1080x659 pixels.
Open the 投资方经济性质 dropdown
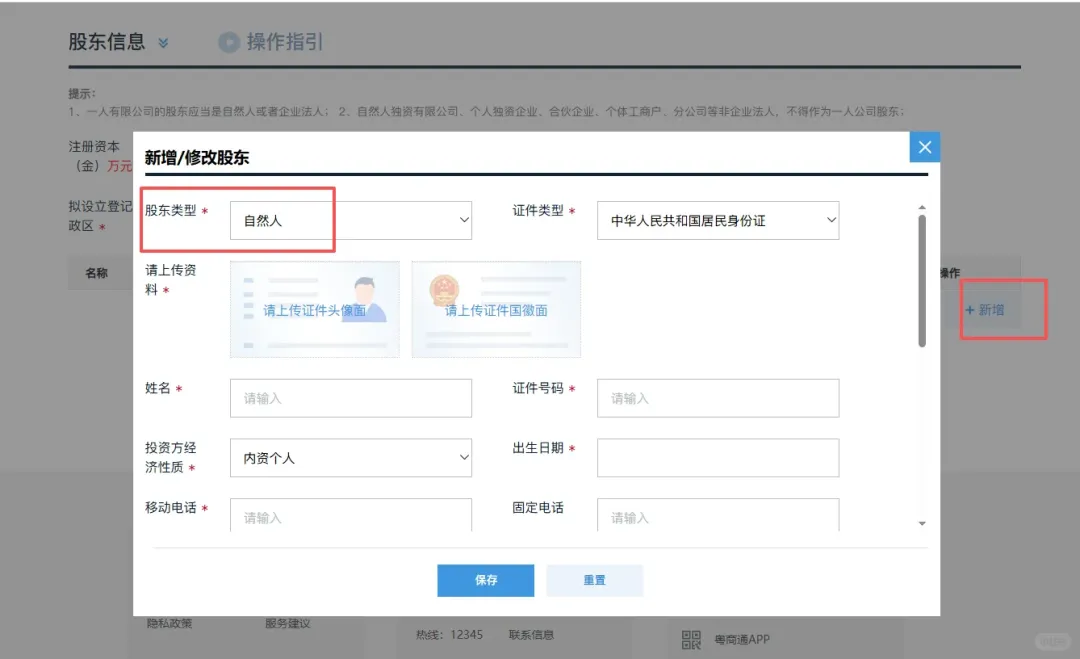[350, 457]
